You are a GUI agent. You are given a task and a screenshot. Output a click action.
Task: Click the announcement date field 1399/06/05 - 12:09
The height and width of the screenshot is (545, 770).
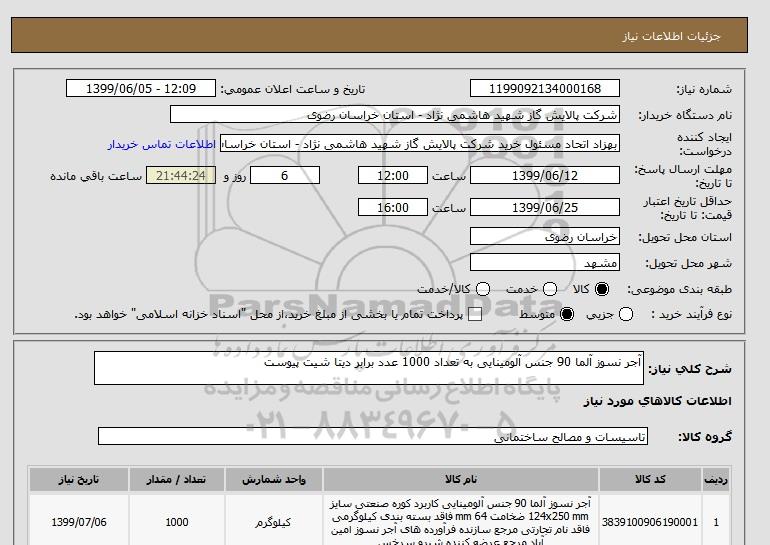[141, 88]
